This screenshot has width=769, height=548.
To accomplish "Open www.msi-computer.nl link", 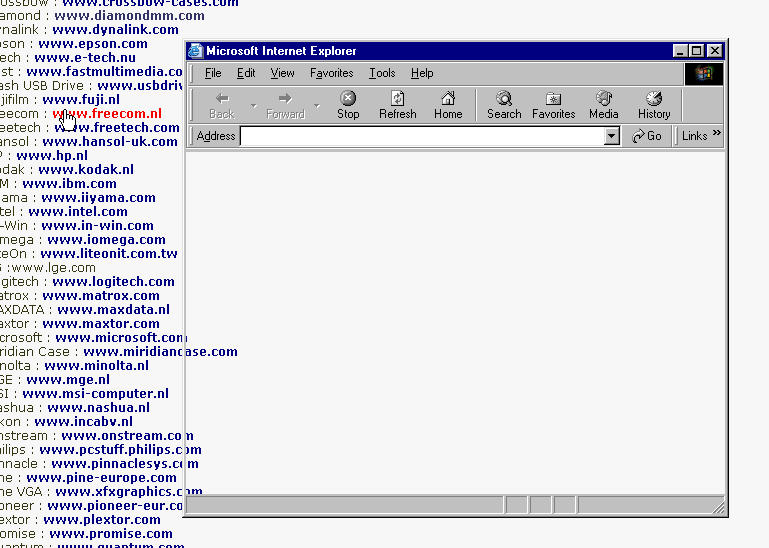I will tap(96, 393).
